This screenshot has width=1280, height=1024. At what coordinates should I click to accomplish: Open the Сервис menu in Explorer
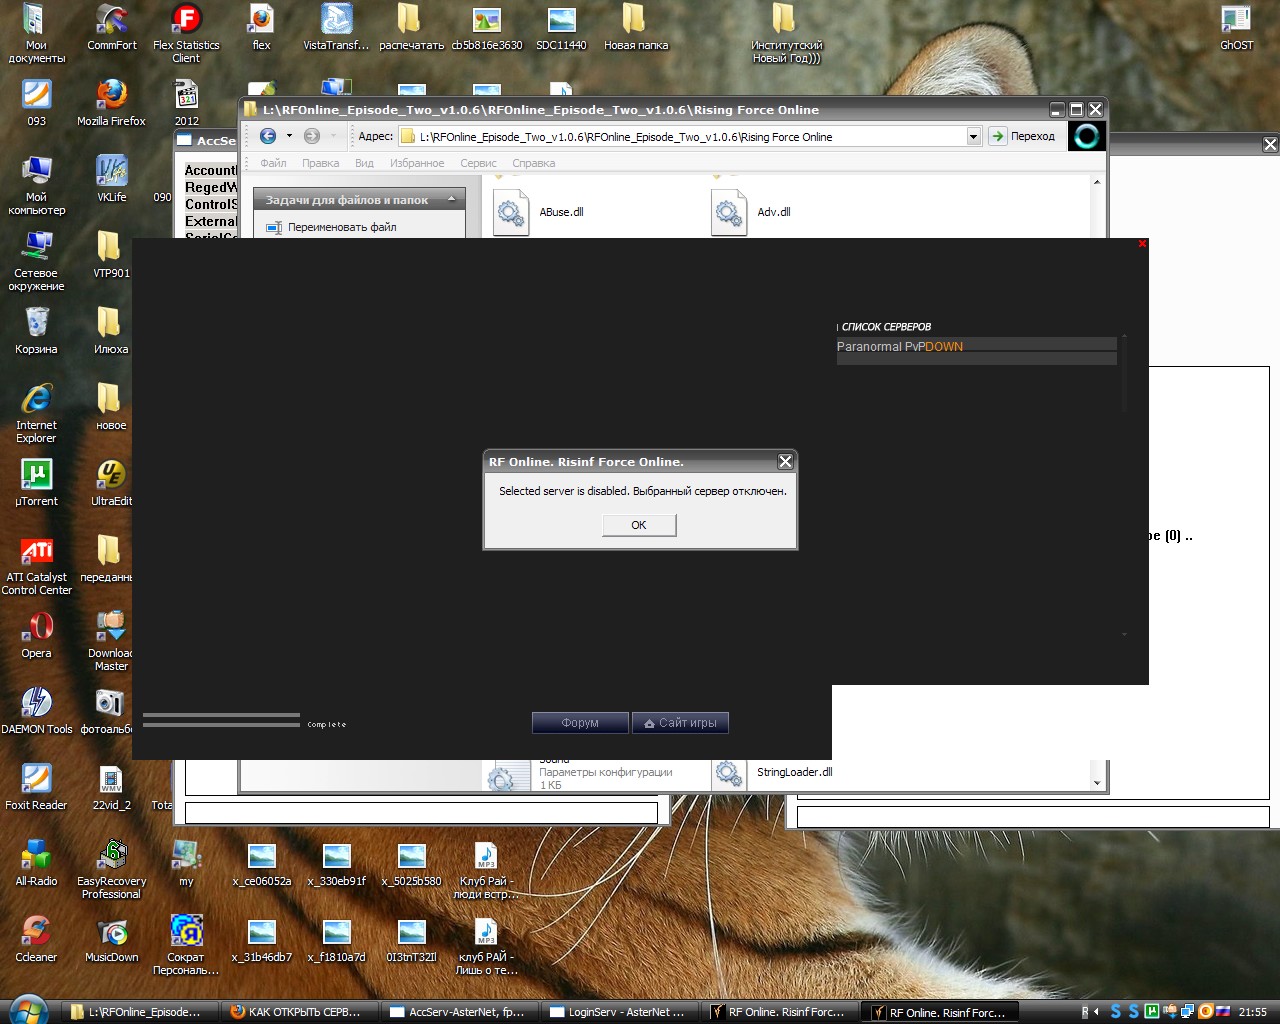click(478, 163)
